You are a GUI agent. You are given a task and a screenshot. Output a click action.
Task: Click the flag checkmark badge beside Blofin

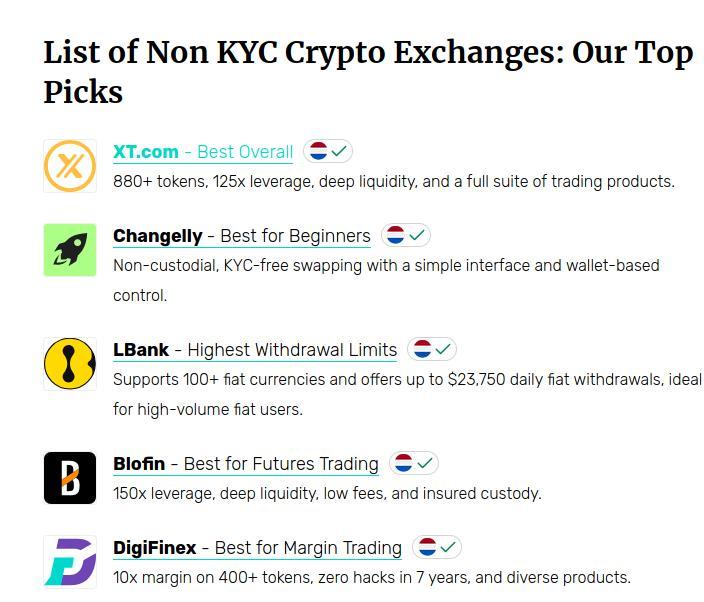(x=414, y=463)
